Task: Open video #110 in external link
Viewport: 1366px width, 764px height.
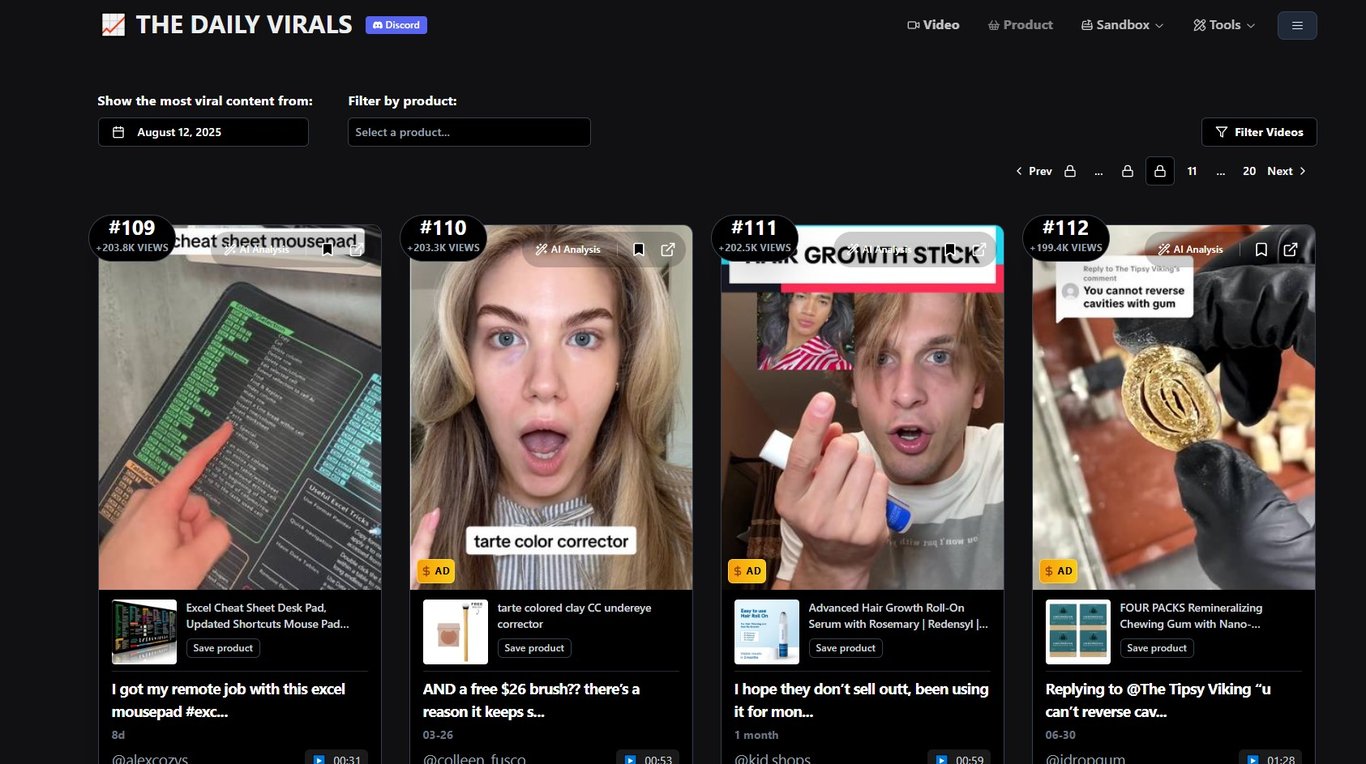Action: click(668, 249)
